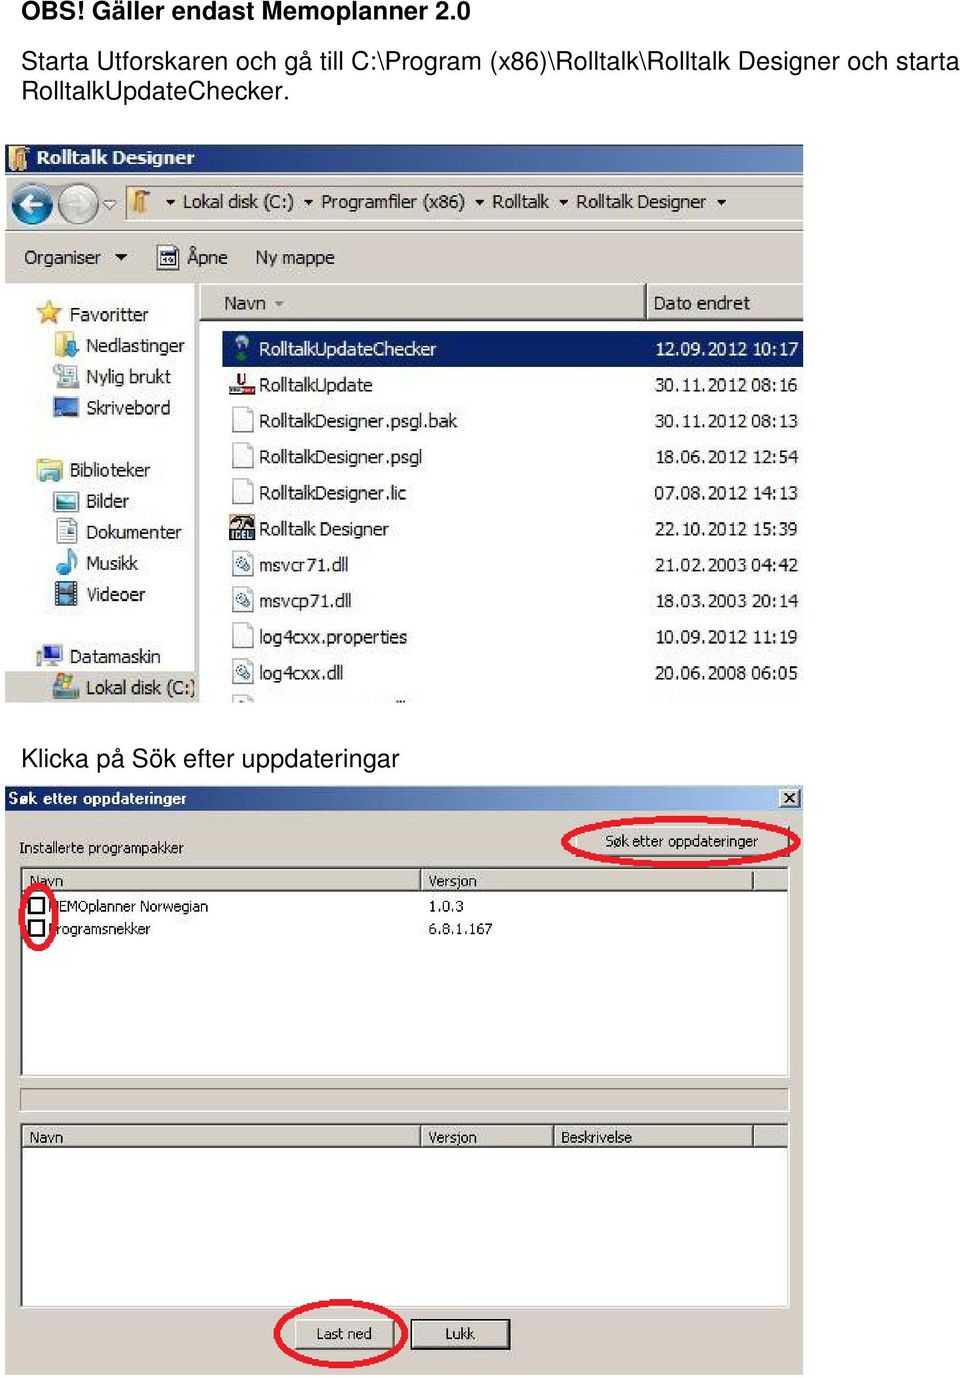Expand the dropdown arrow before Programfiler (x86)
This screenshot has width=960, height=1378.
309,202
